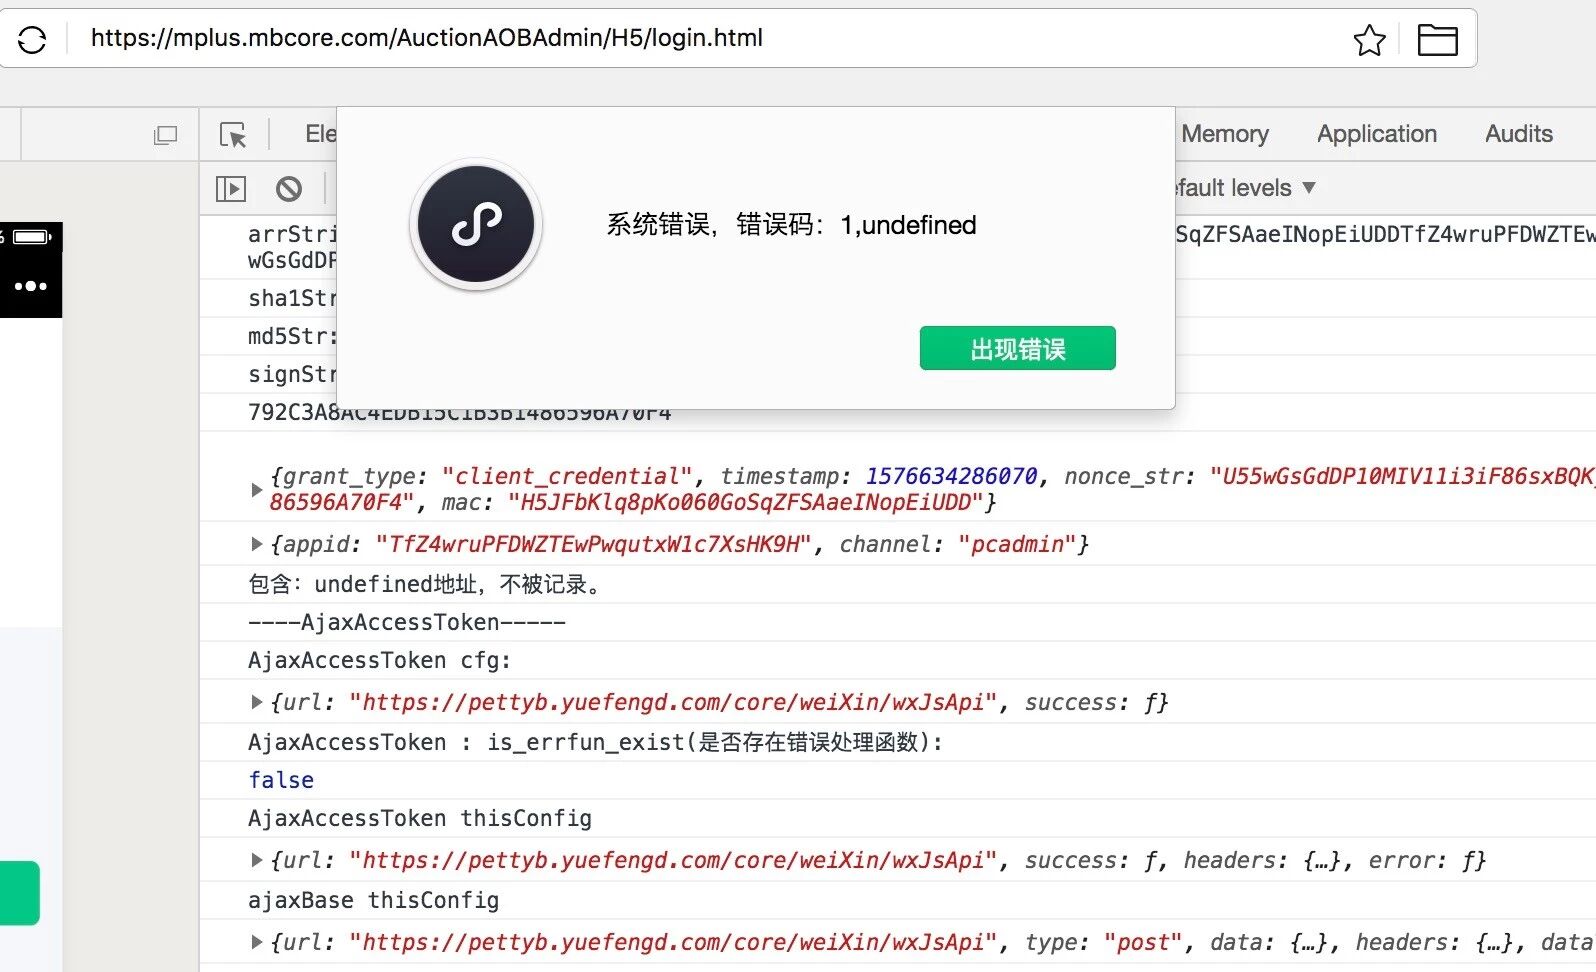This screenshot has height=972, width=1596.
Task: Select the ----AjaxAccessToken----- log line
Action: (407, 622)
